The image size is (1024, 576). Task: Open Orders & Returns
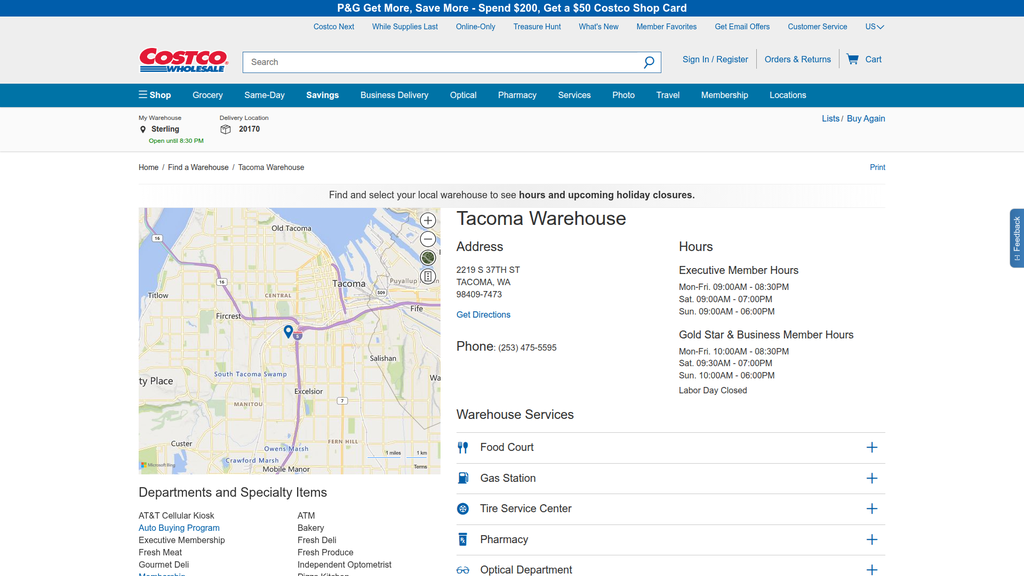click(797, 59)
